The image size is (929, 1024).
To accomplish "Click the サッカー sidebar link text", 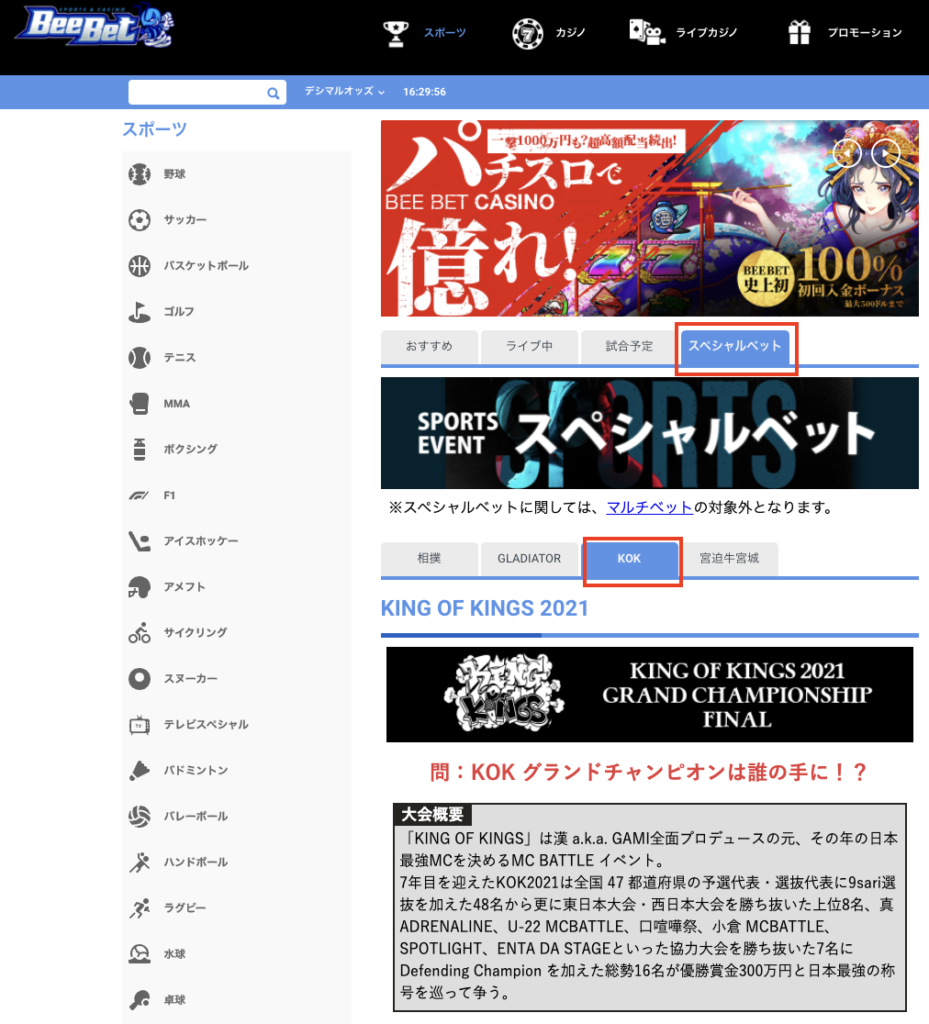I will coord(185,220).
